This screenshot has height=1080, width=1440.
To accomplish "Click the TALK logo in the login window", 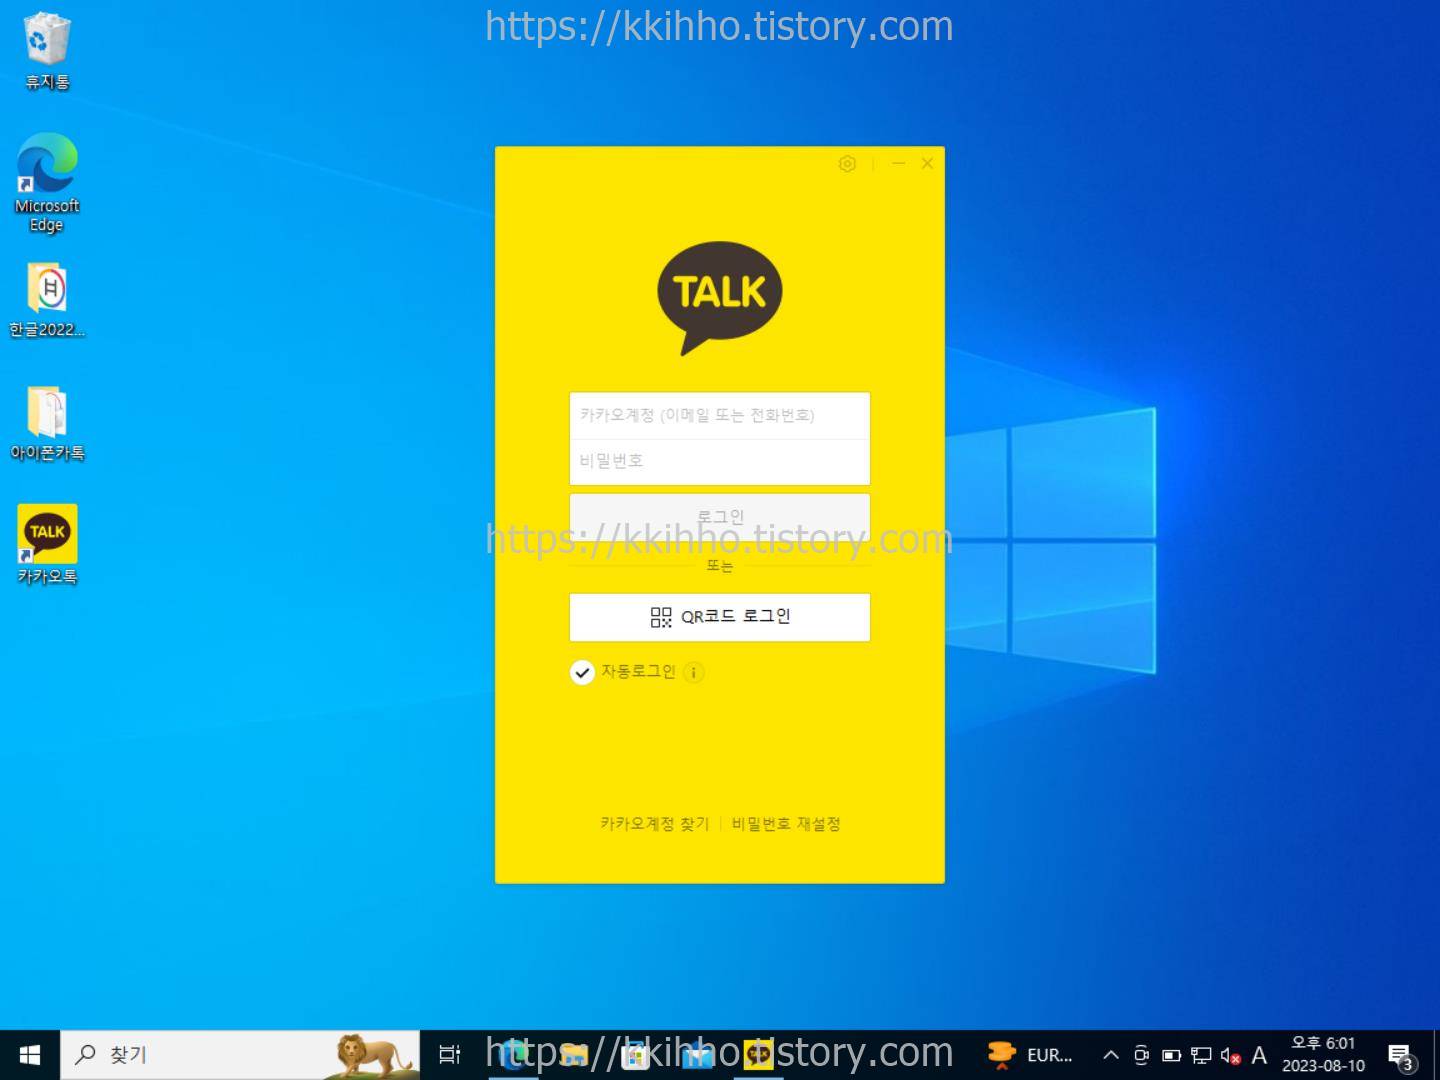I will [720, 297].
